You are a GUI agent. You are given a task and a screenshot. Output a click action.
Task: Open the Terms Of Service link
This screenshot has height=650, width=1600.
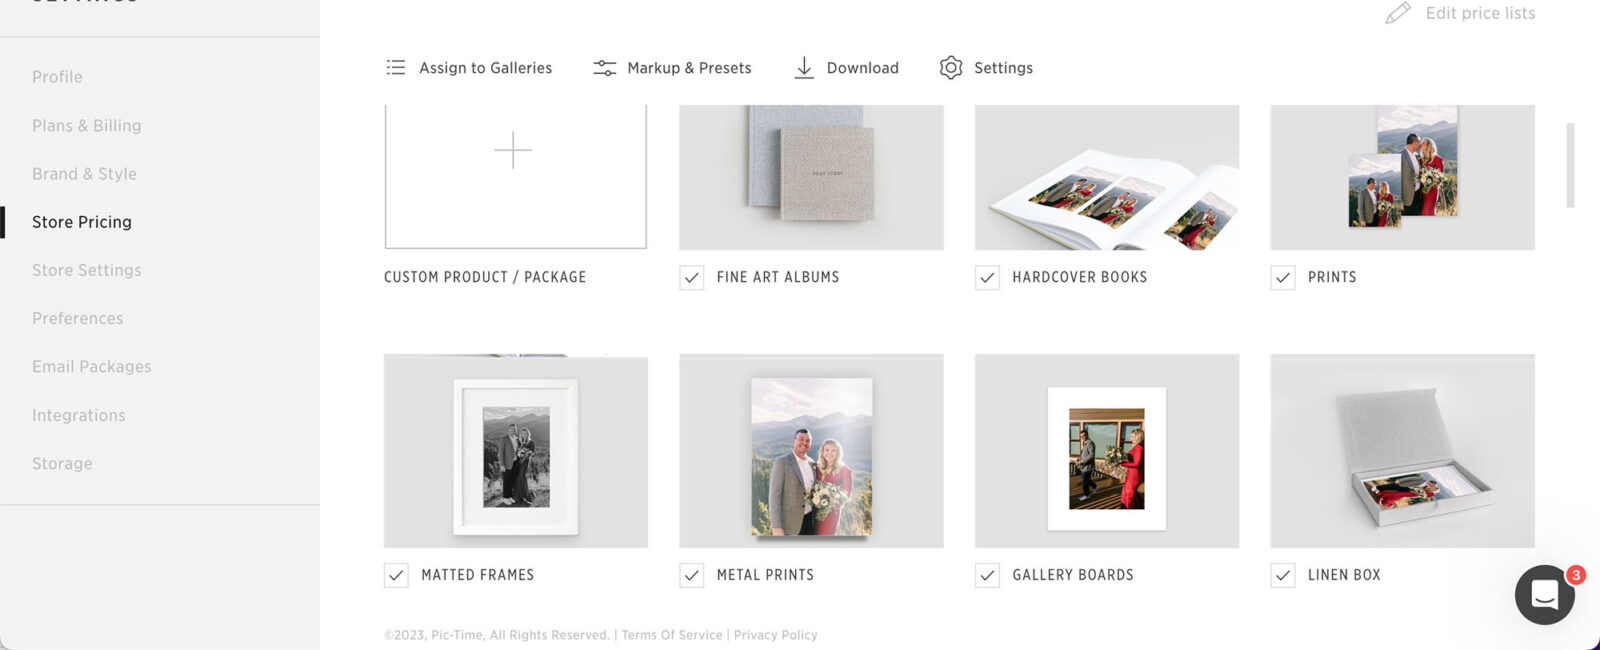click(x=671, y=635)
